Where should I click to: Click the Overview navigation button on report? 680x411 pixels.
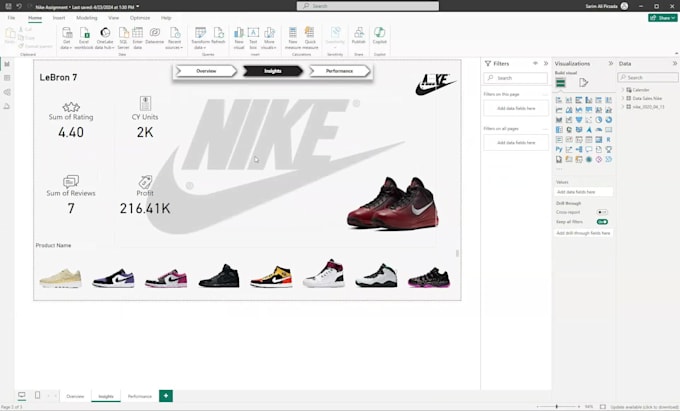click(206, 71)
